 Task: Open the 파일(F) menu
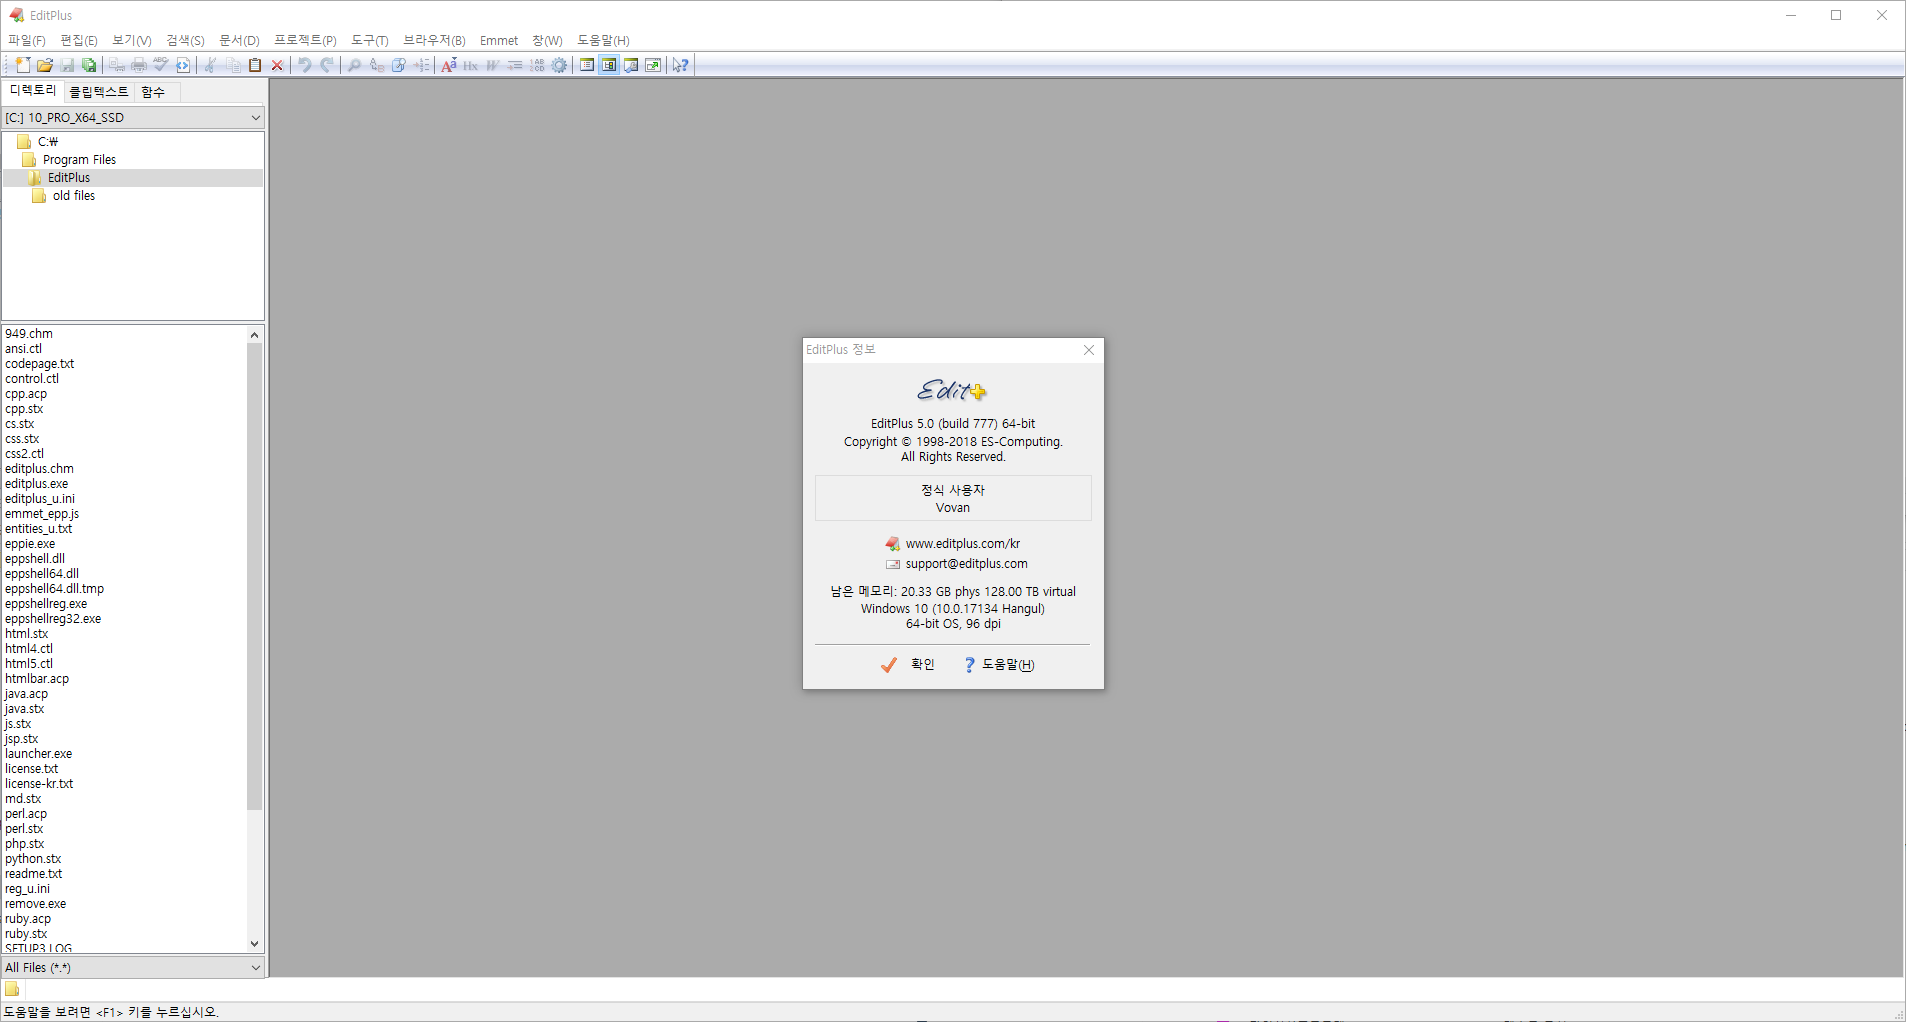click(27, 40)
